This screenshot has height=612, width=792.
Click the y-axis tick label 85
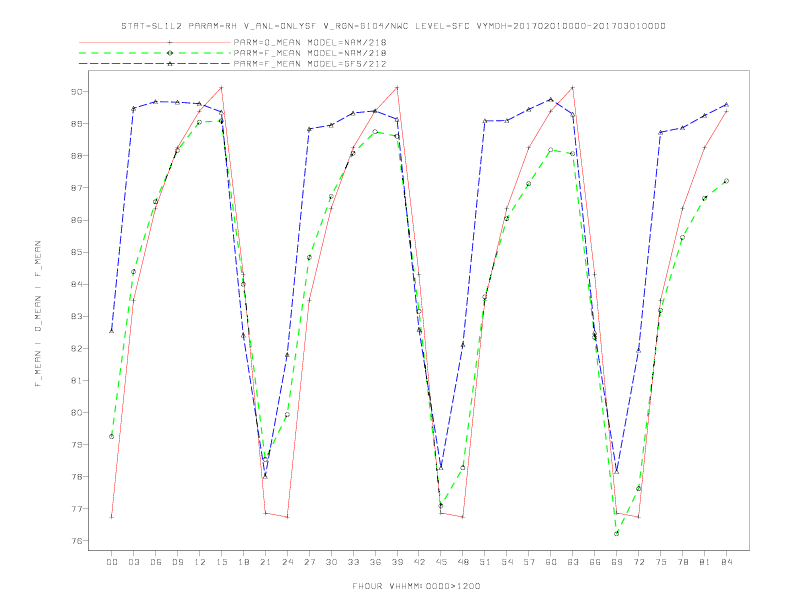[76, 252]
